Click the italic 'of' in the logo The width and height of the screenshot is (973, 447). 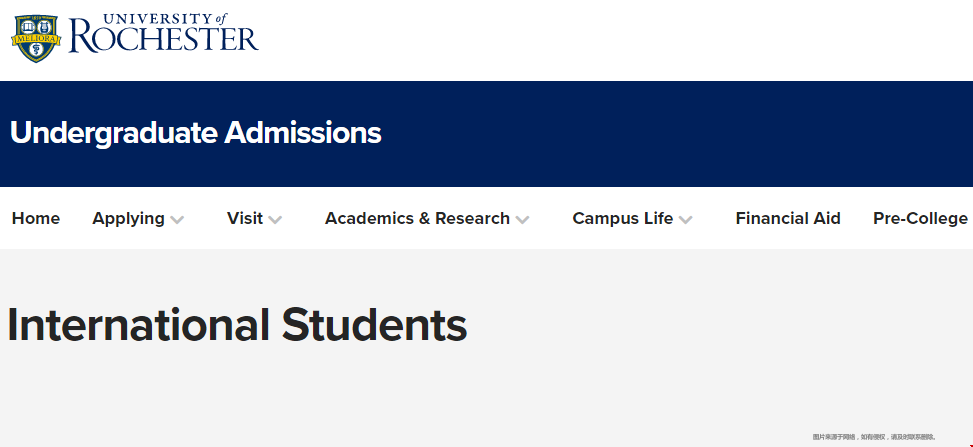click(220, 19)
